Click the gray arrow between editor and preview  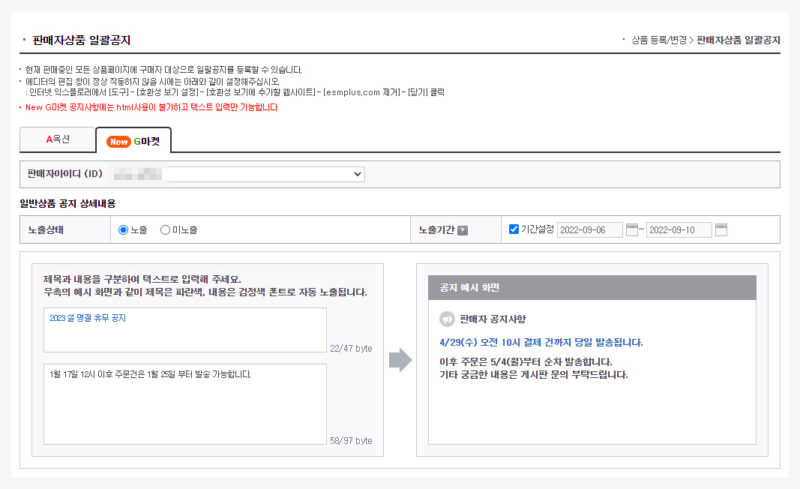tap(400, 360)
